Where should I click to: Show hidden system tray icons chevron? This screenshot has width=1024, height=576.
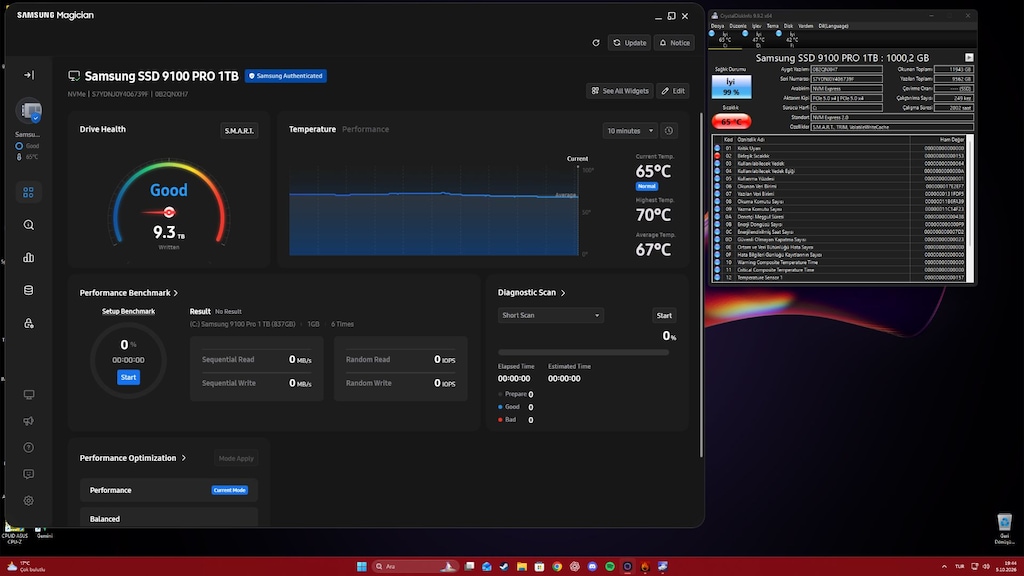pyautogui.click(x=944, y=566)
